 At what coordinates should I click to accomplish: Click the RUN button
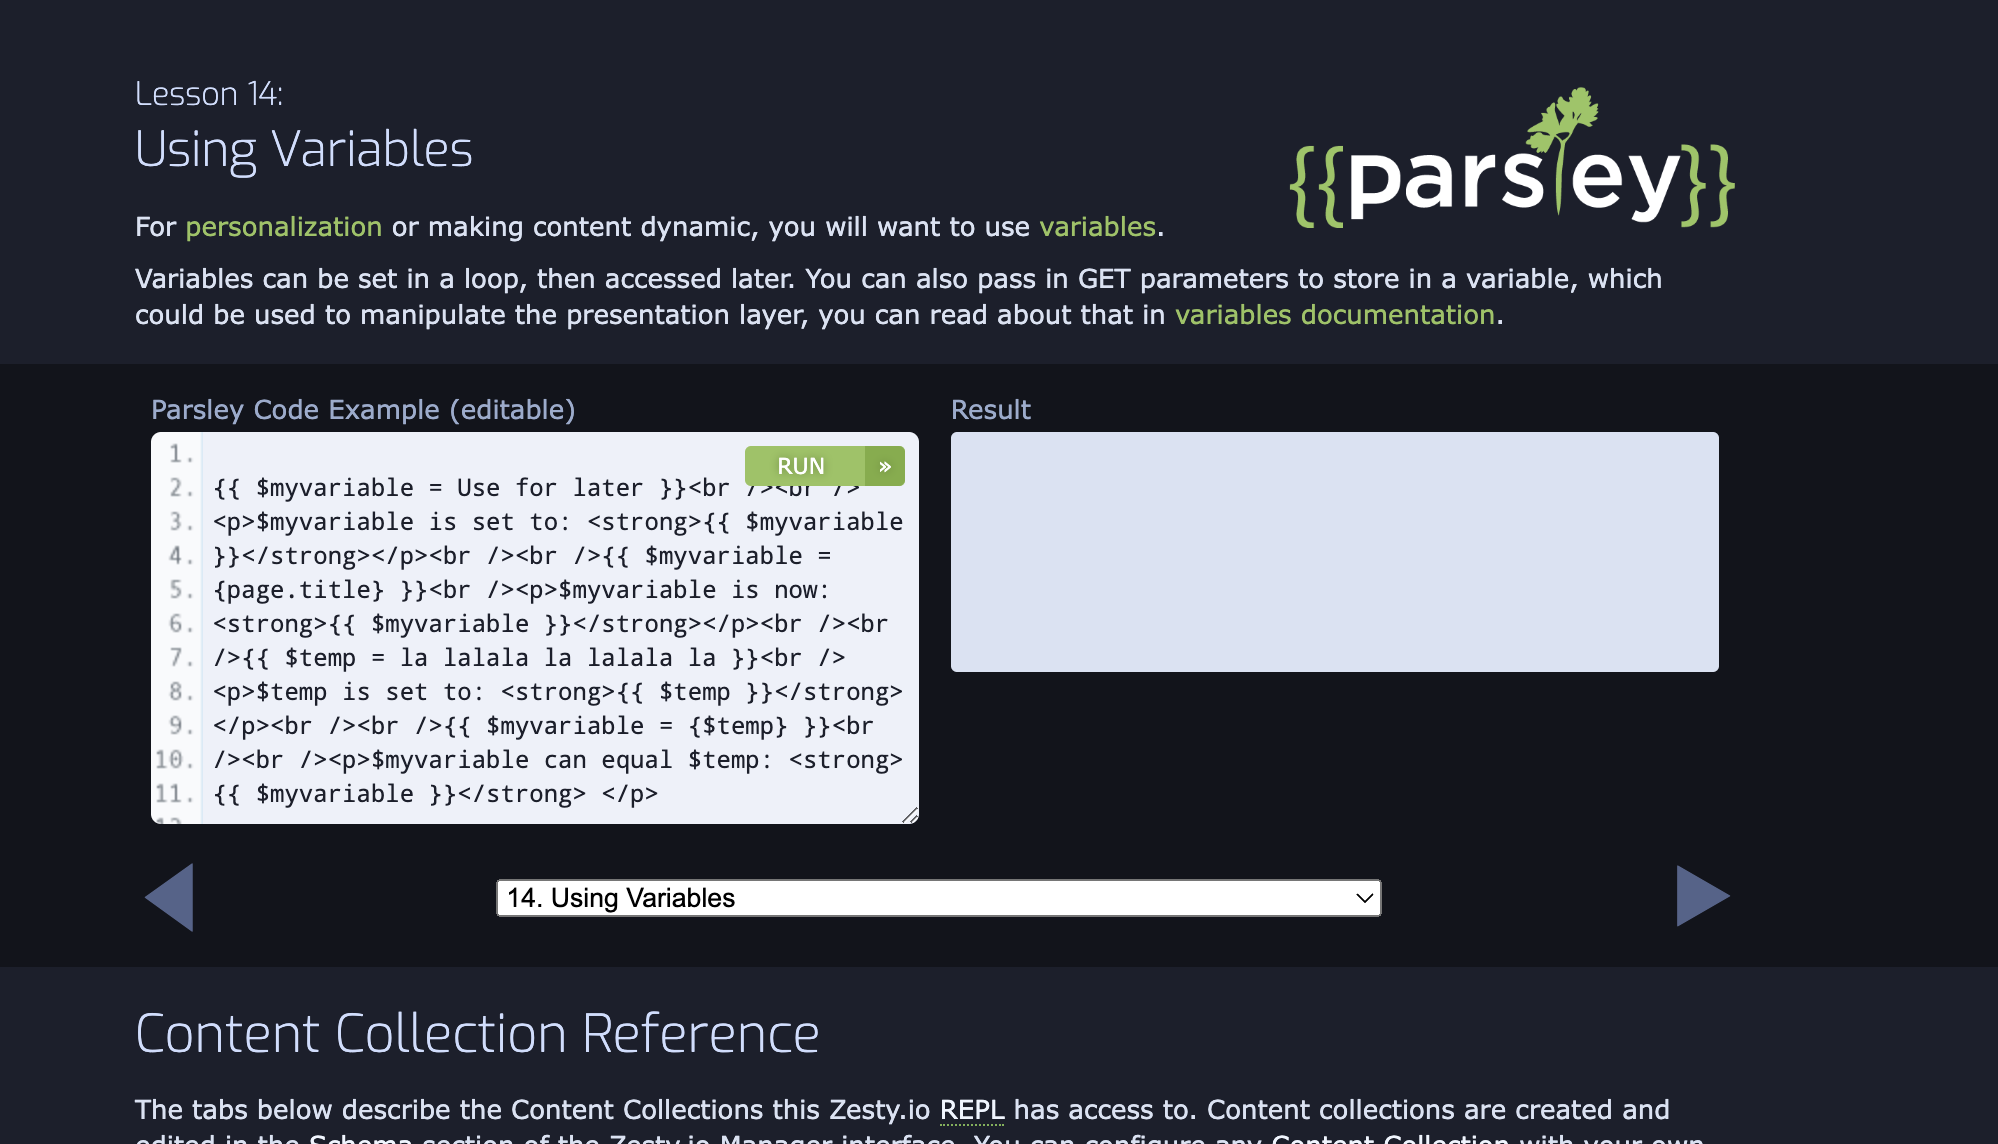pos(800,465)
